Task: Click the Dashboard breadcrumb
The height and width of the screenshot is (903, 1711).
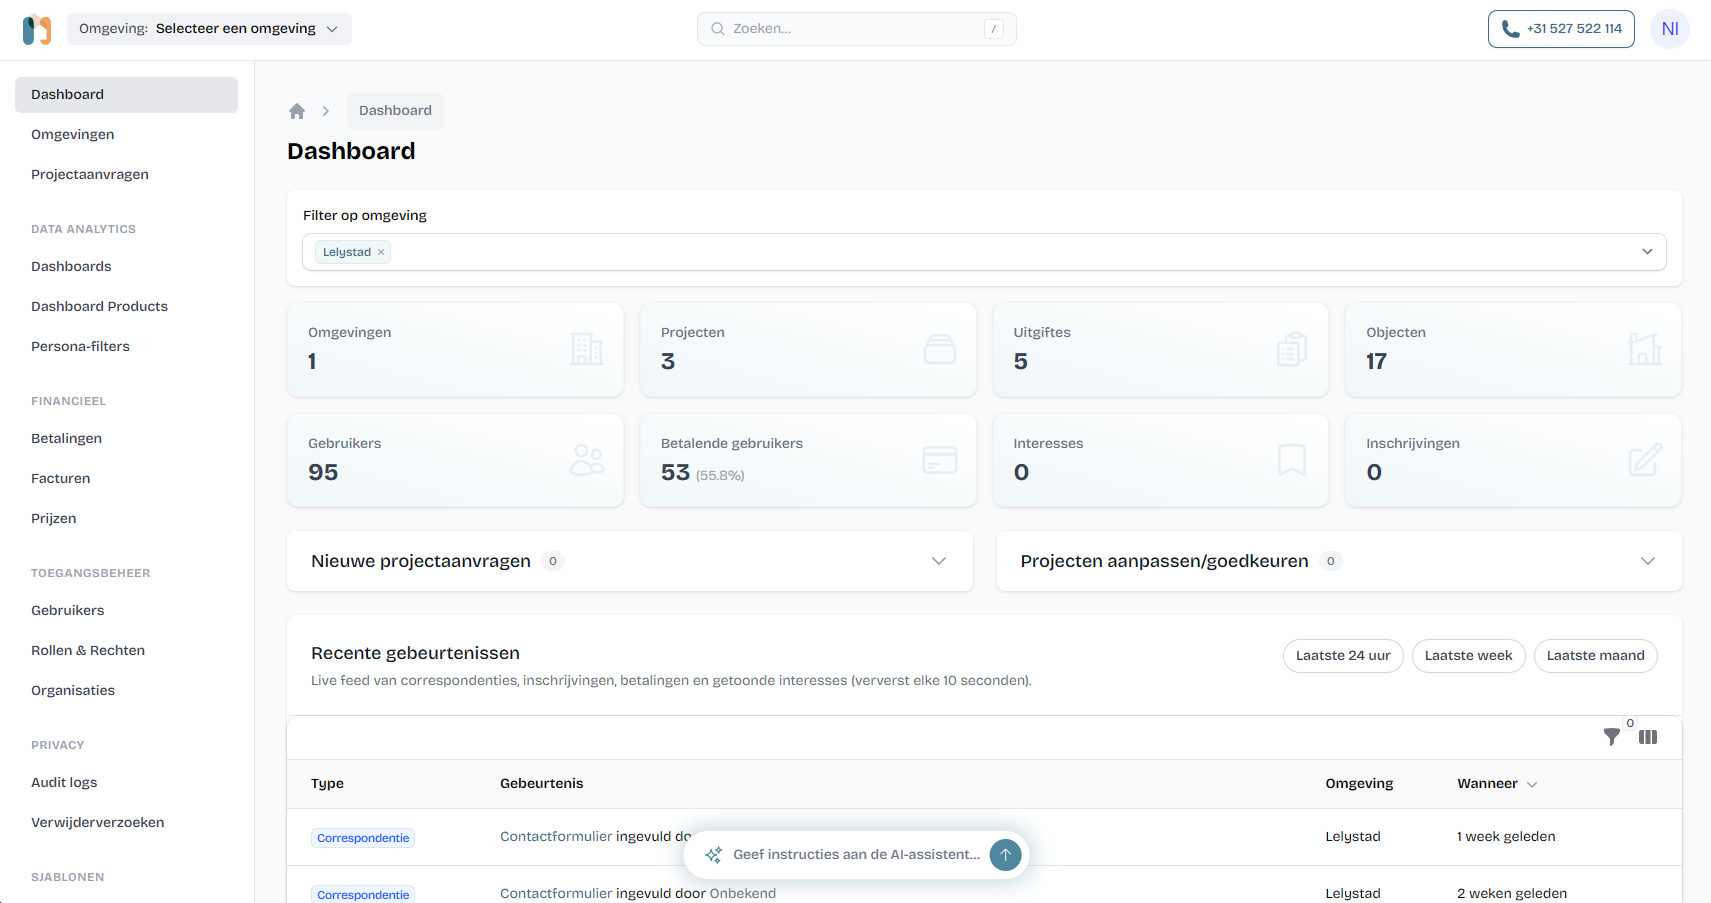Action: pos(395,111)
